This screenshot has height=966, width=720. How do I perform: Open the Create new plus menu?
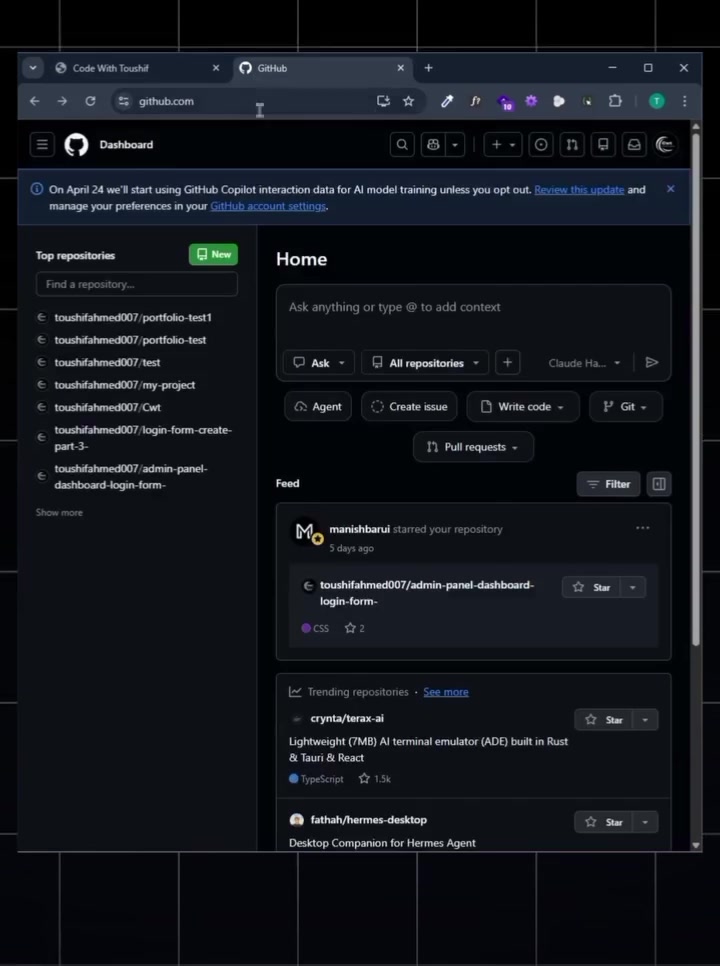[503, 145]
